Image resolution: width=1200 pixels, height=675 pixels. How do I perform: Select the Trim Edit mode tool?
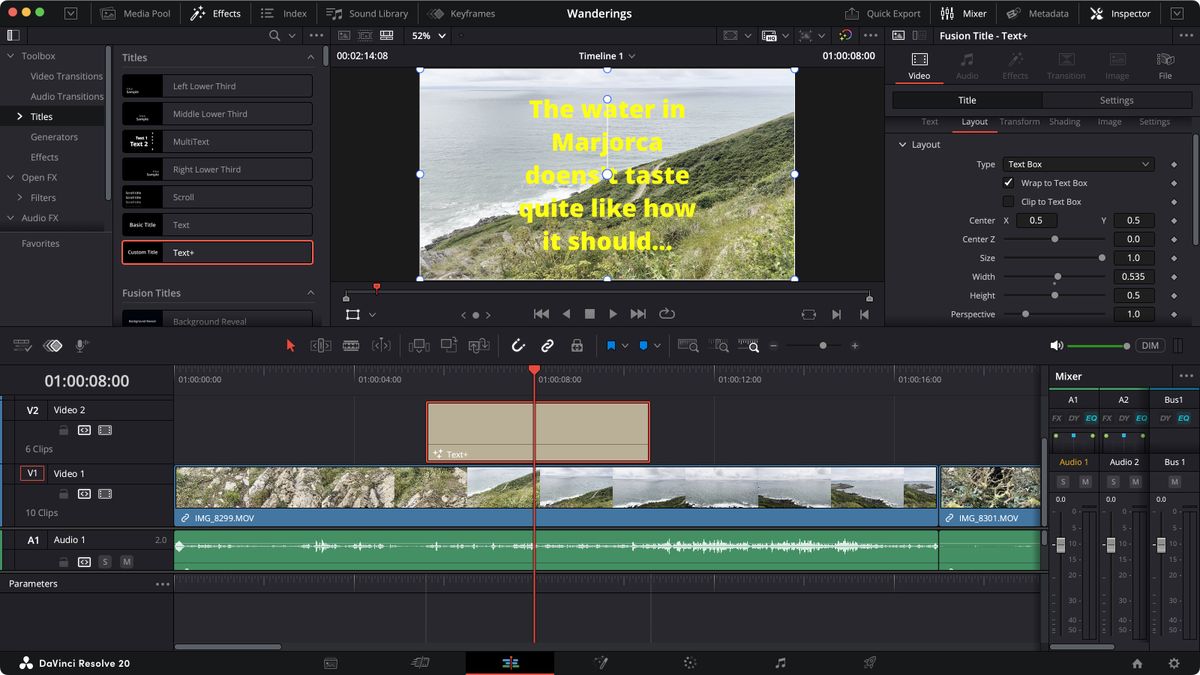click(321, 345)
